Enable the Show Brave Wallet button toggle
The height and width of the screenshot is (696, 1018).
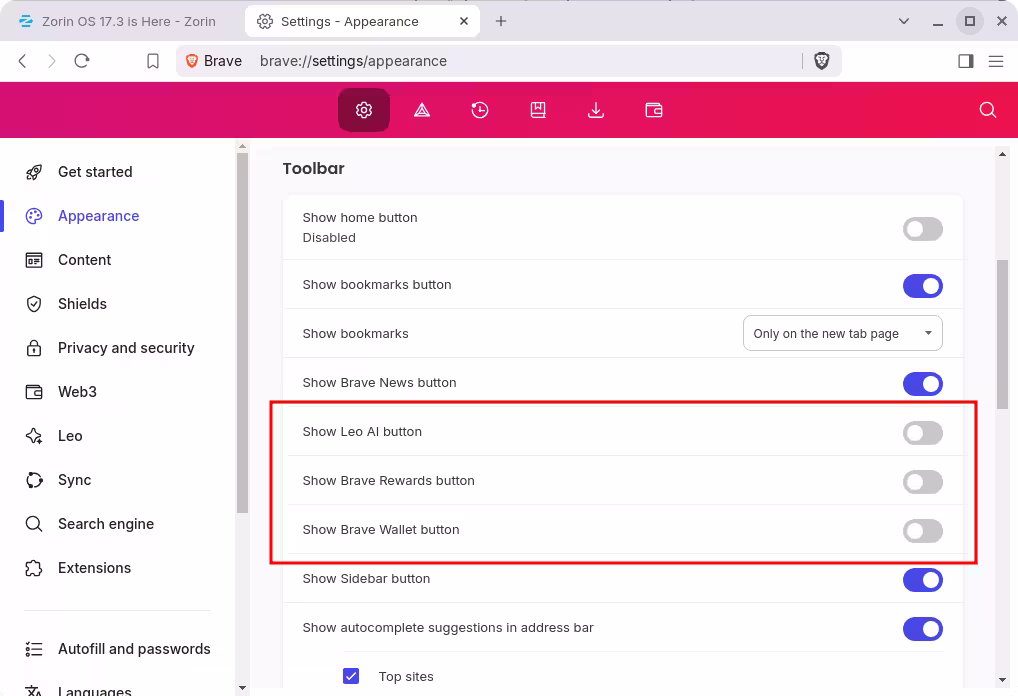923,531
